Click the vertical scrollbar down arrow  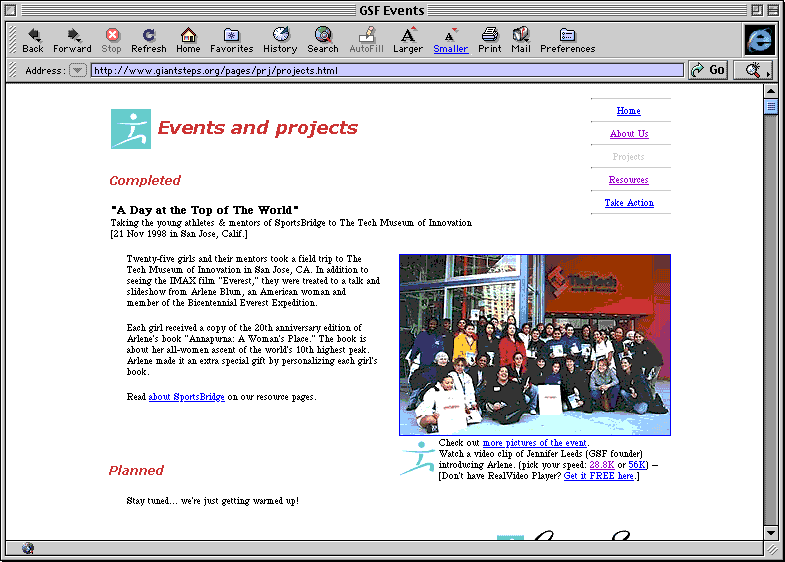click(771, 532)
